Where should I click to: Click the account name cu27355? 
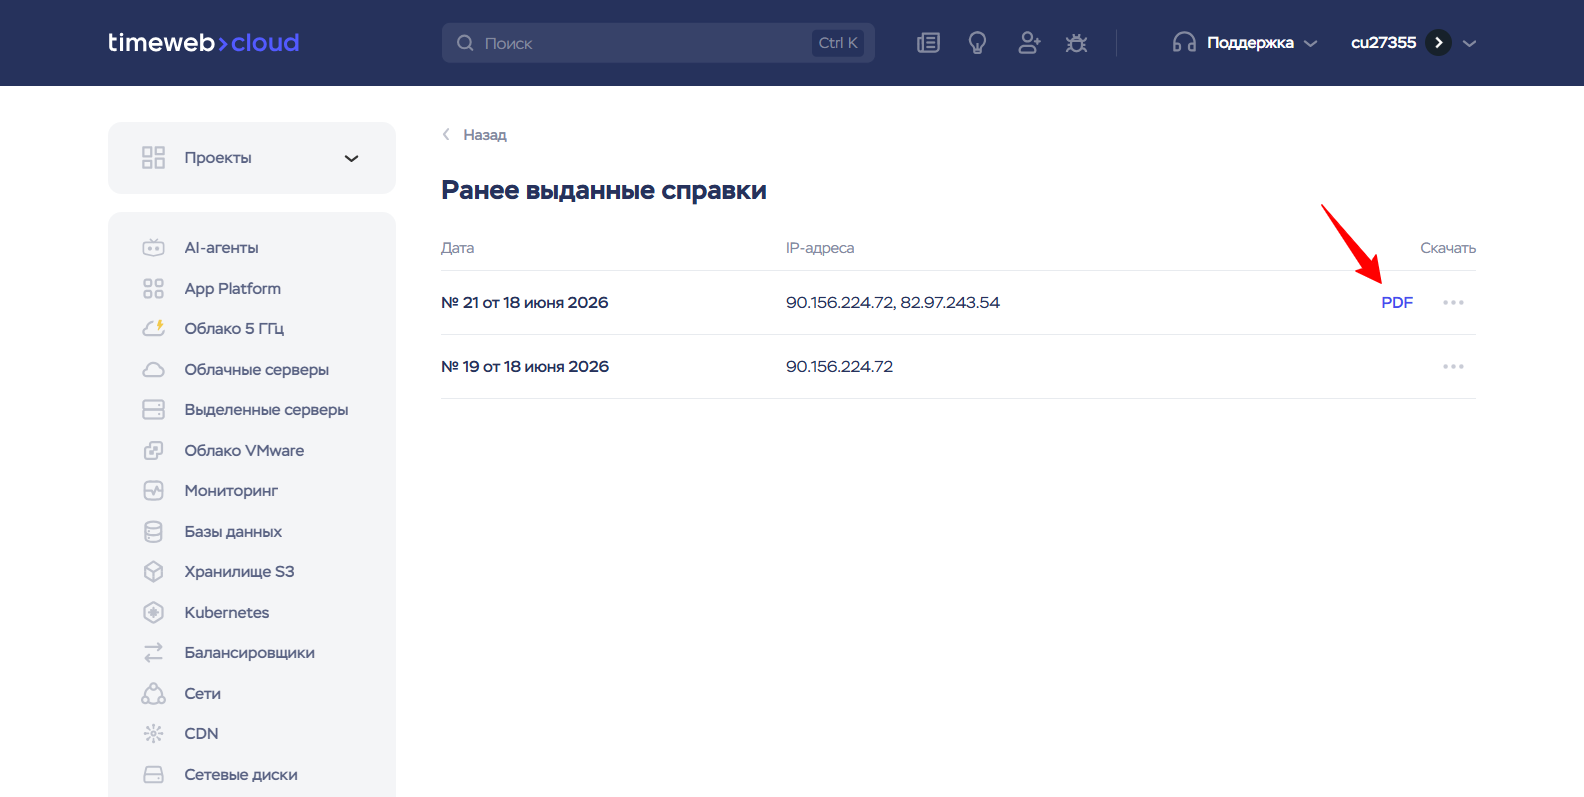coord(1383,43)
